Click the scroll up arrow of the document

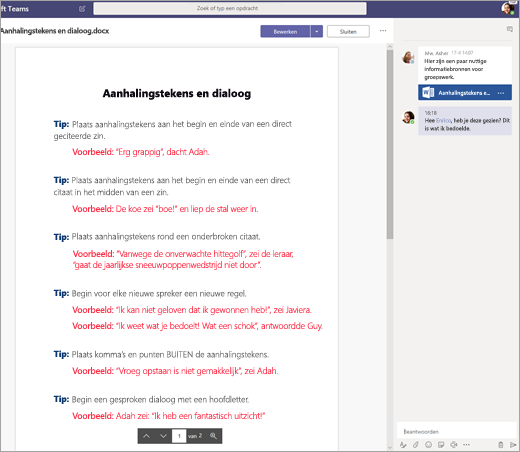pyautogui.click(x=390, y=46)
